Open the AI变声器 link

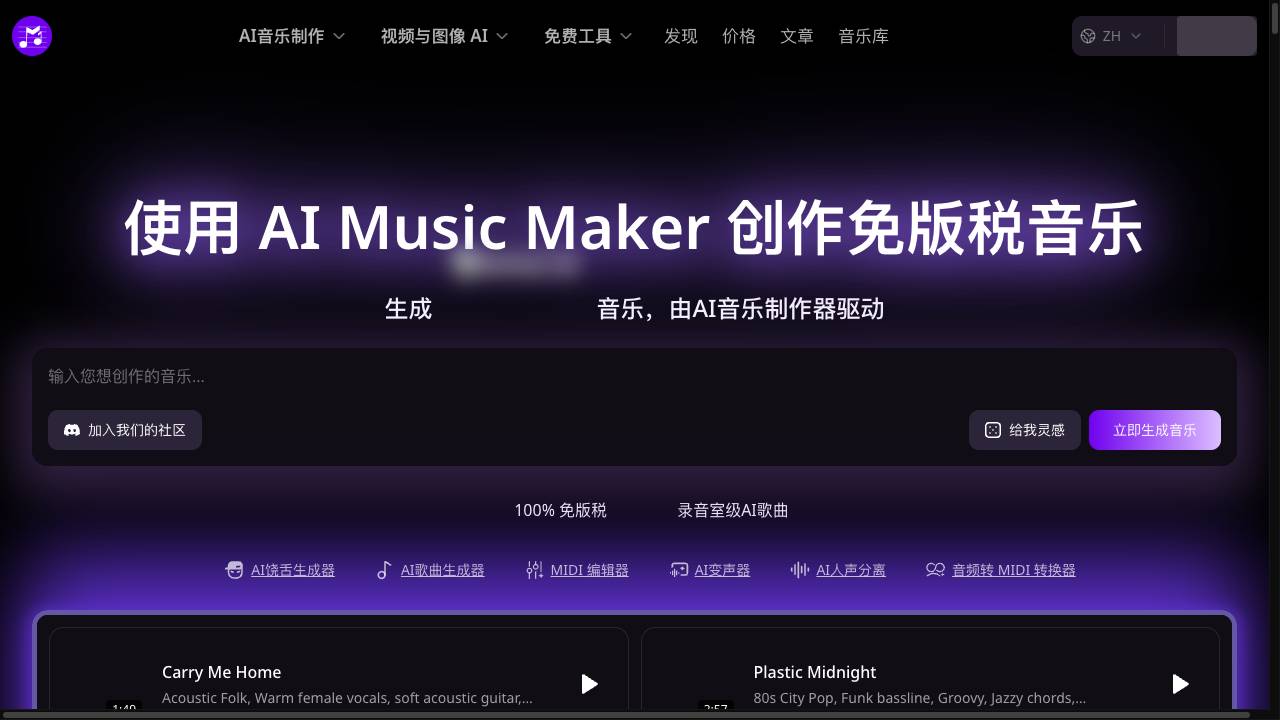[x=722, y=570]
